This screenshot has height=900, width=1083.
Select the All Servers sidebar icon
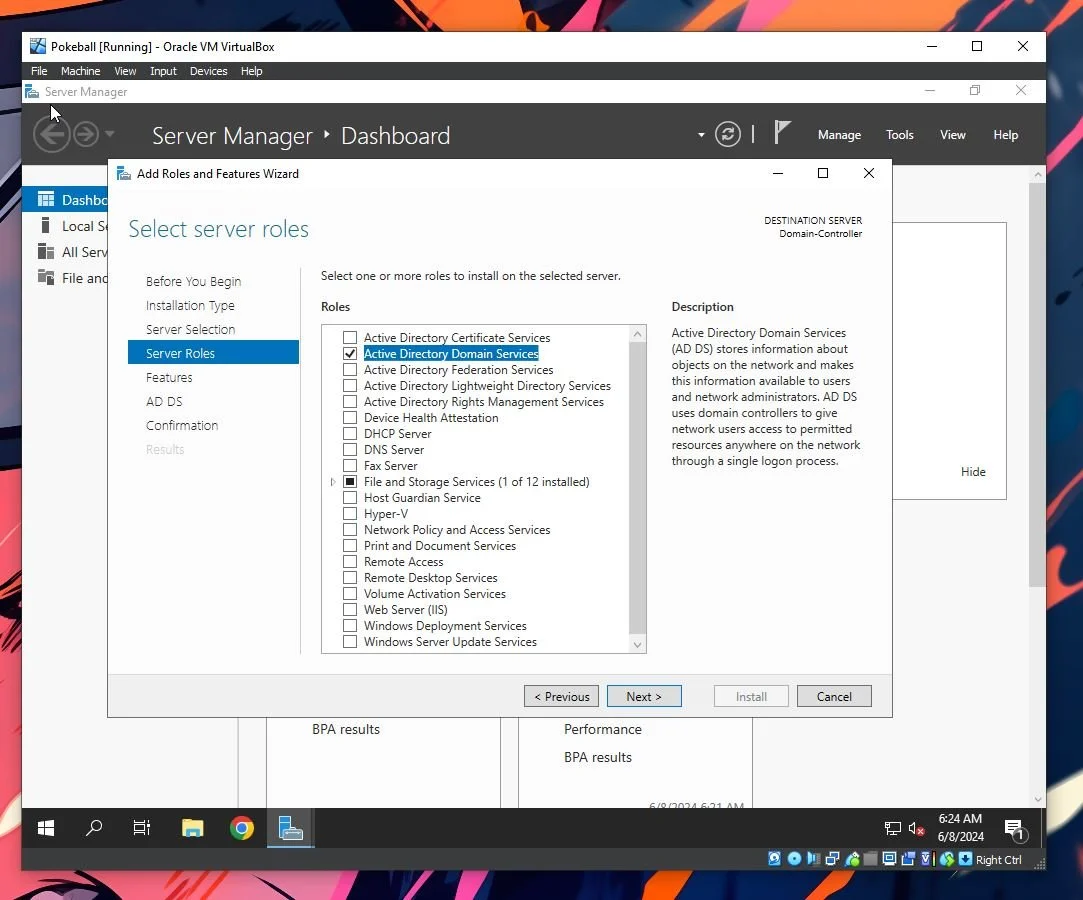[46, 251]
